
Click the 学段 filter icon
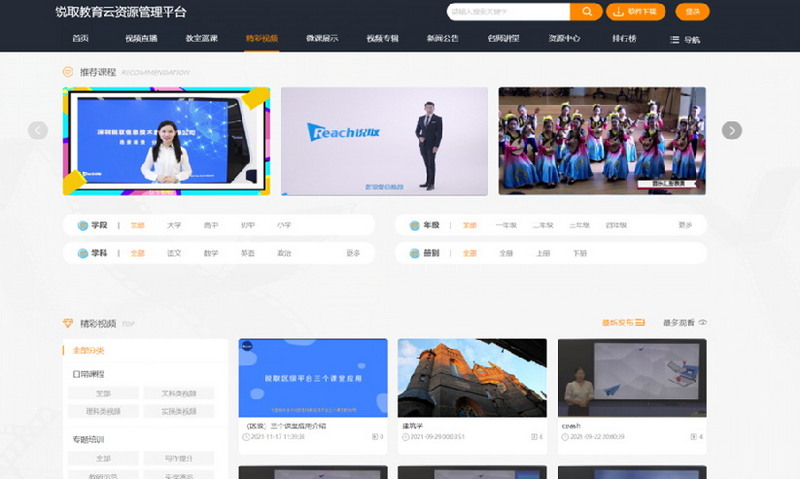tap(83, 225)
